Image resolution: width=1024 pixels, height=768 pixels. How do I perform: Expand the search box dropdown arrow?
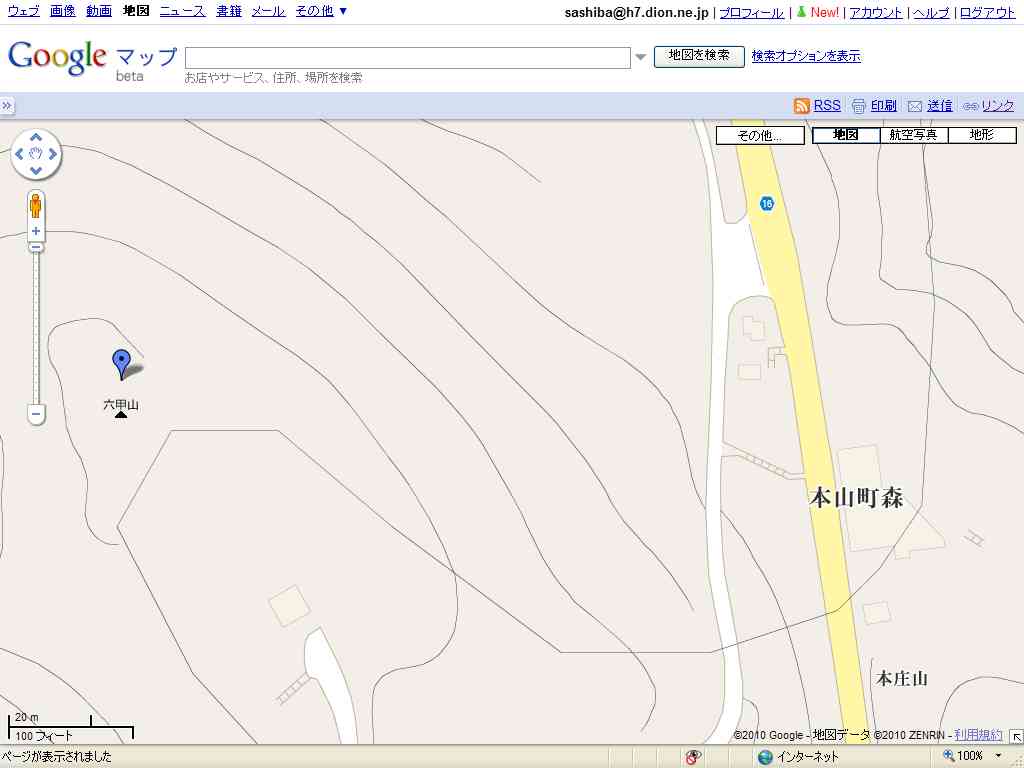point(641,58)
